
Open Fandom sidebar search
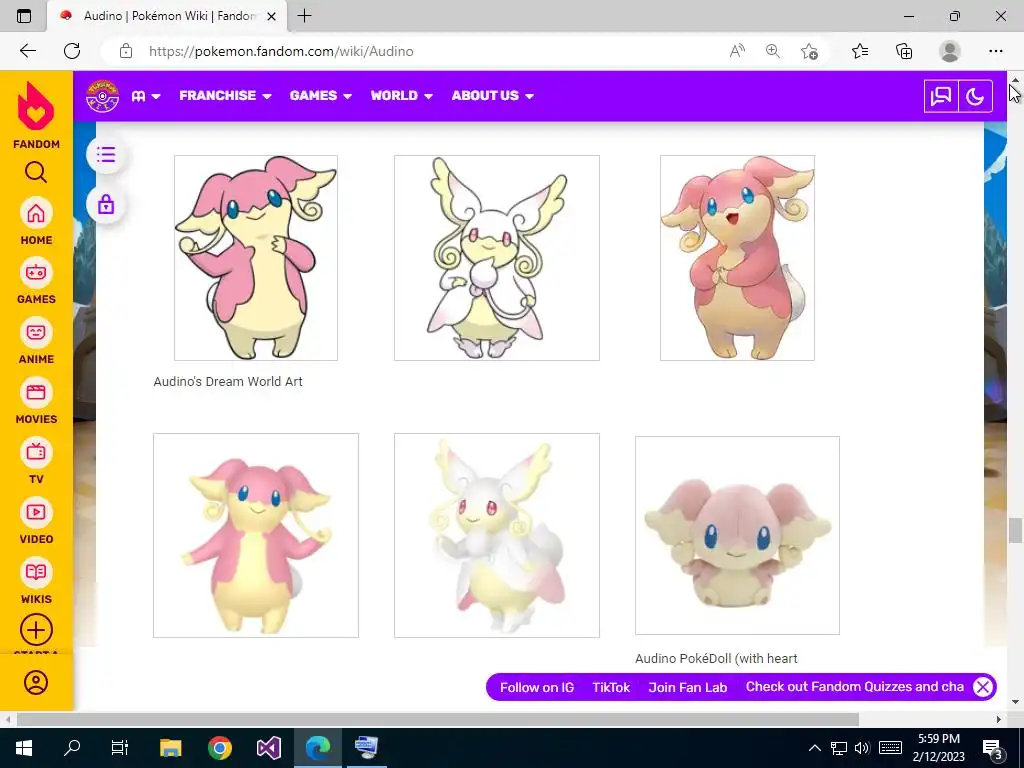[x=36, y=172]
